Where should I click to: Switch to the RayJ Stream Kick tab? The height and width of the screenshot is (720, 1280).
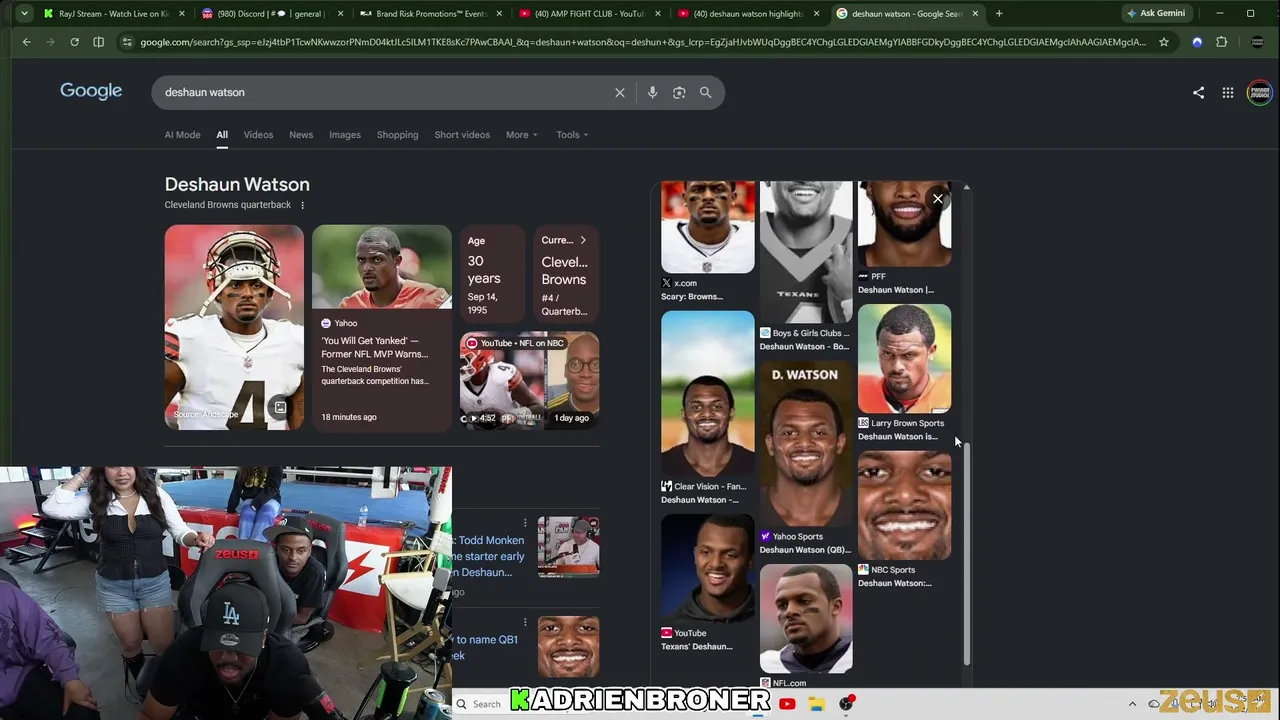coord(115,14)
